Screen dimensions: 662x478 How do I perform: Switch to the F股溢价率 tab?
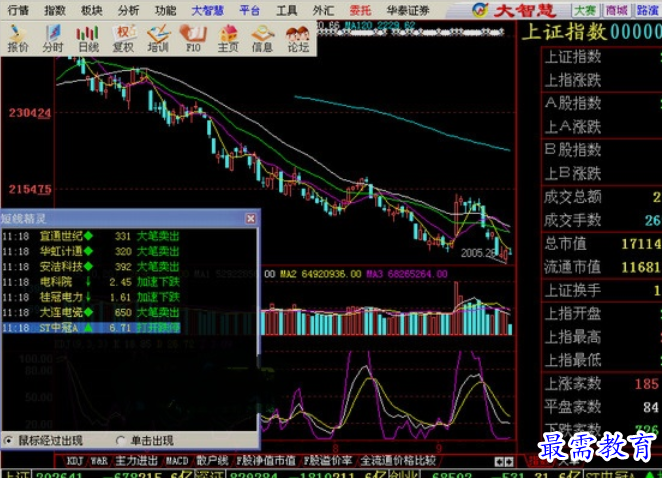click(x=328, y=461)
